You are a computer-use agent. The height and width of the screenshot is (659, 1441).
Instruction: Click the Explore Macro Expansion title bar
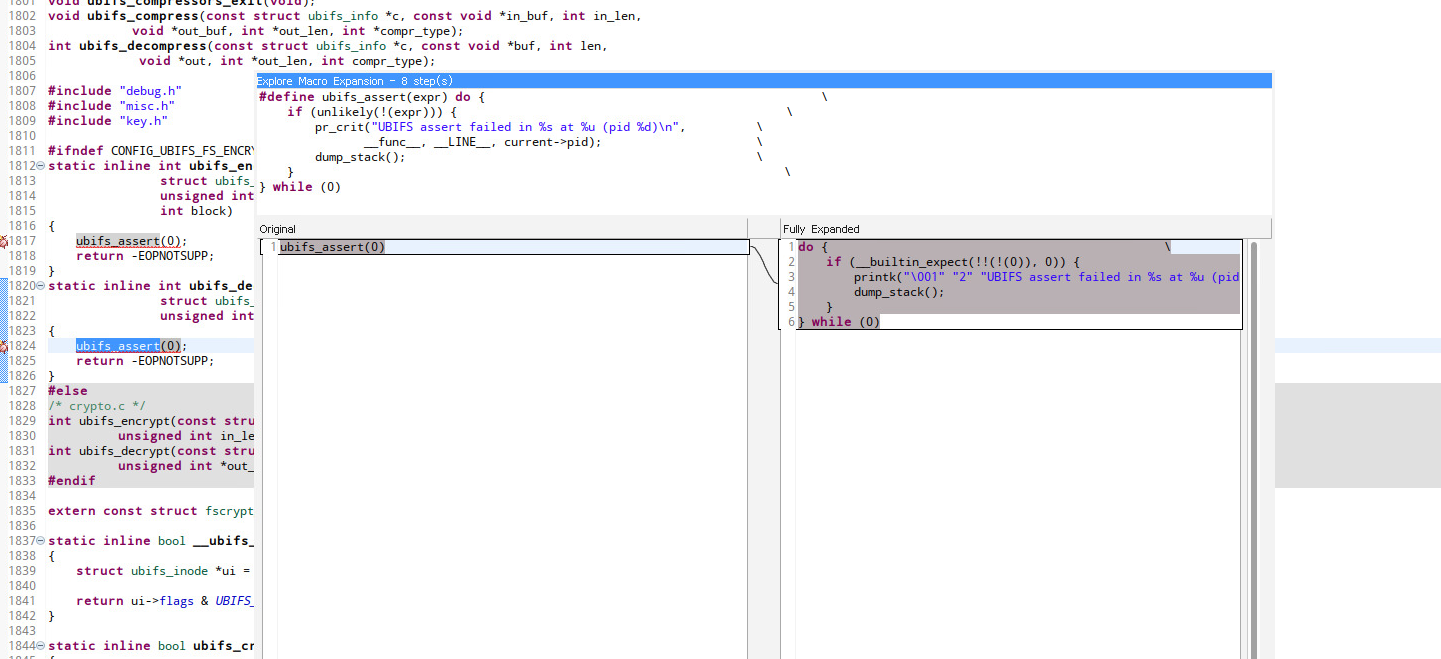pyautogui.click(x=764, y=81)
